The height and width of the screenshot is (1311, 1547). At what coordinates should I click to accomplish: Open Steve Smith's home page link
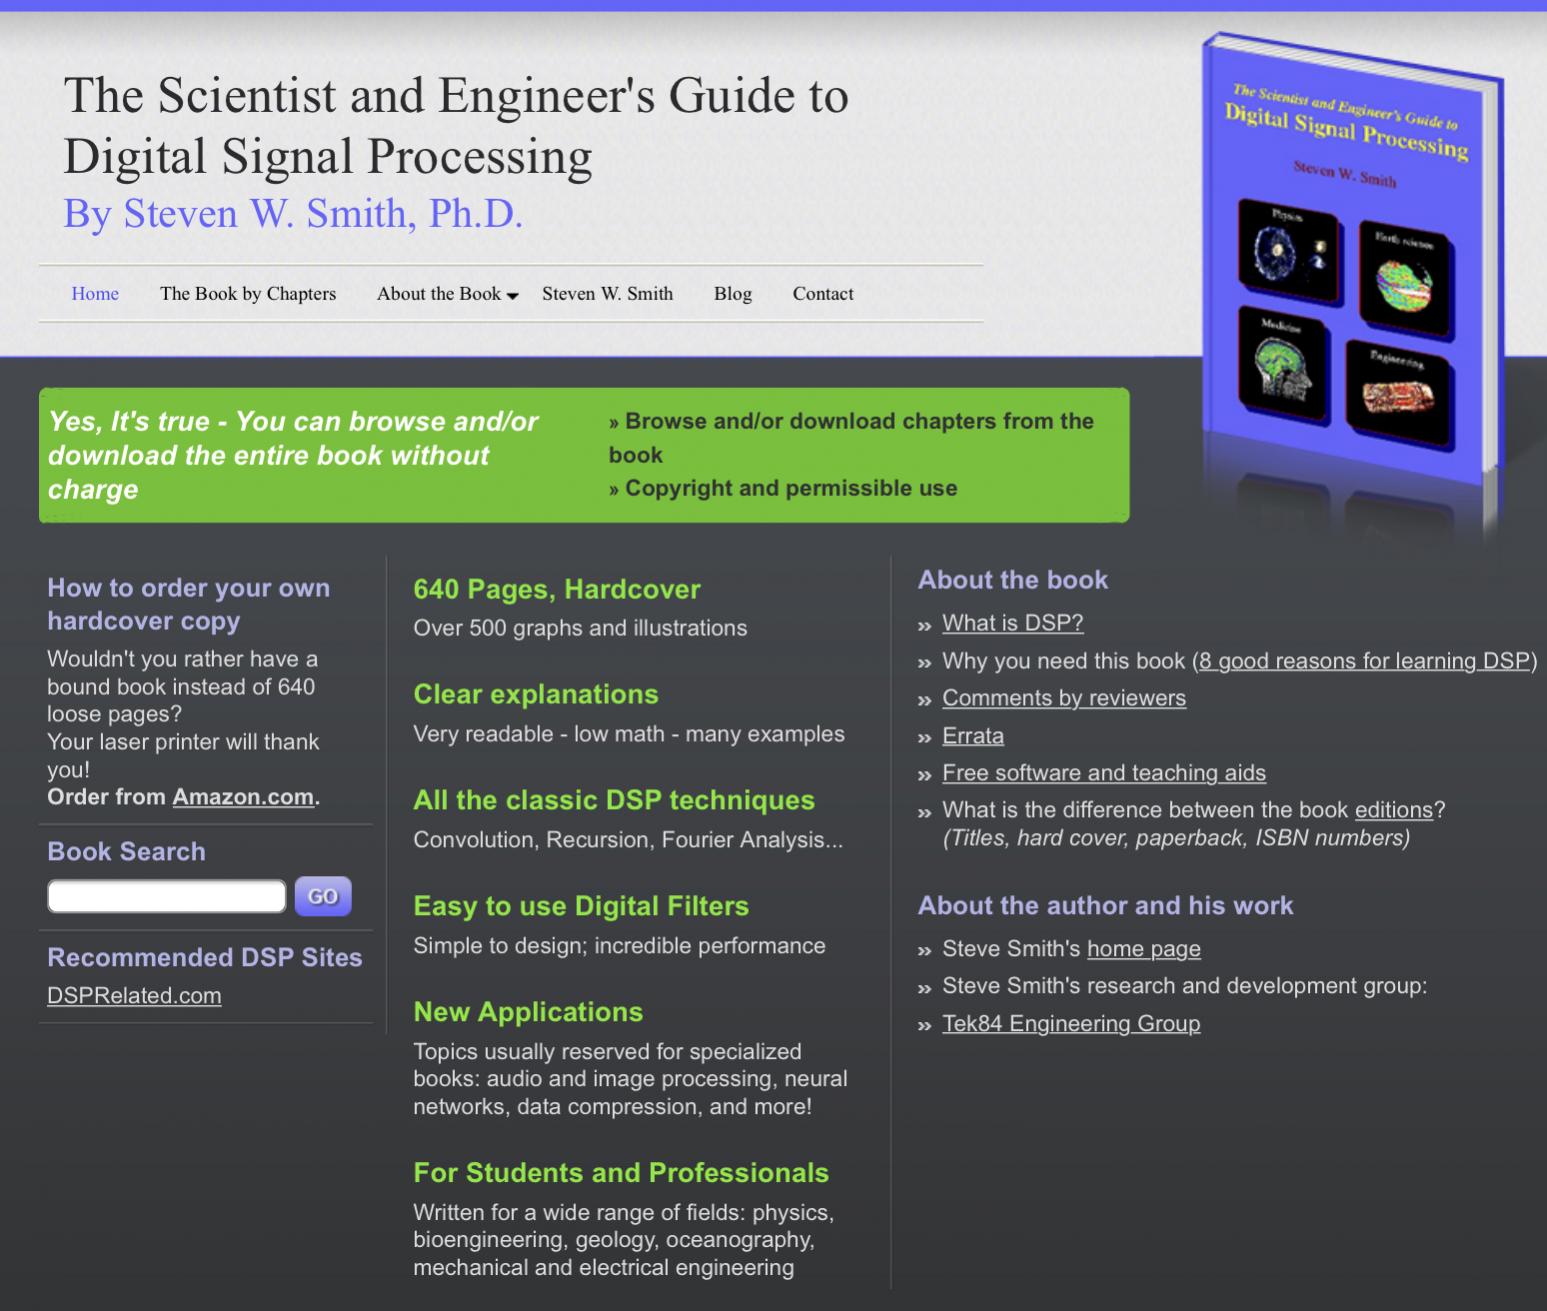(x=1144, y=949)
